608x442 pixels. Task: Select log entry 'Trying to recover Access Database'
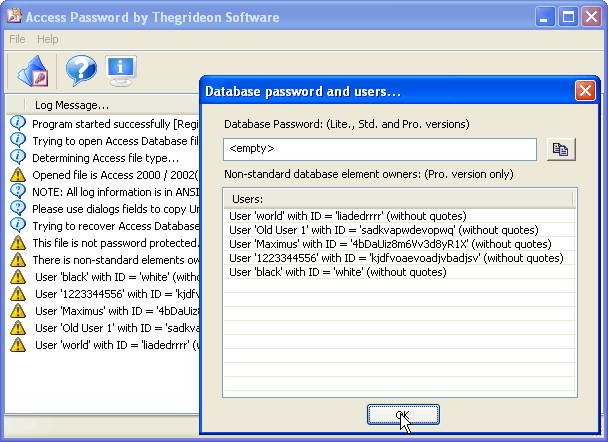coord(103,226)
